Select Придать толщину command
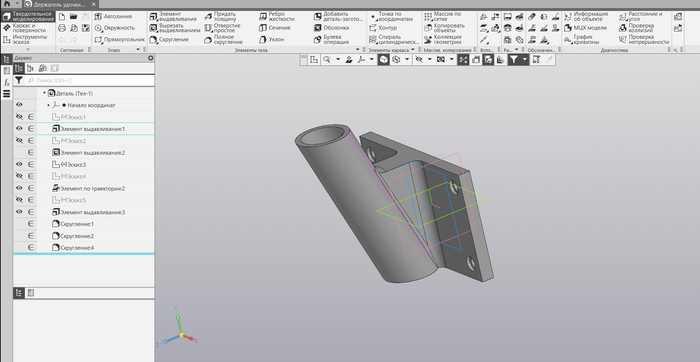This screenshot has width=700, height=362. [221, 17]
